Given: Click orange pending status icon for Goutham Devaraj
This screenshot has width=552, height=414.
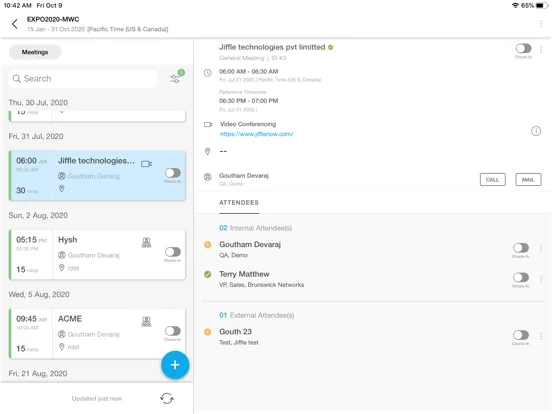Looking at the screenshot, I should coord(208,244).
